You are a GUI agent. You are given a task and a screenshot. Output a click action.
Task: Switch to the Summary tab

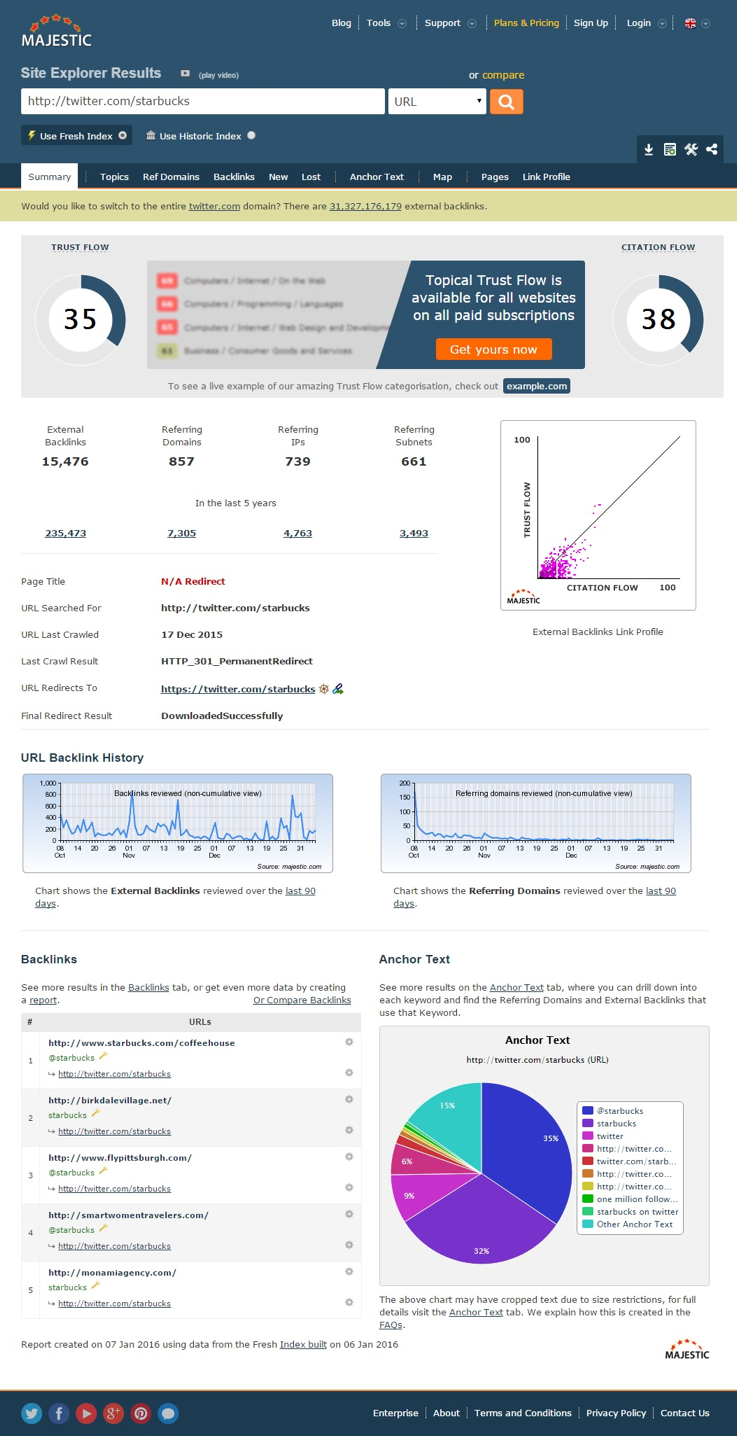49,176
